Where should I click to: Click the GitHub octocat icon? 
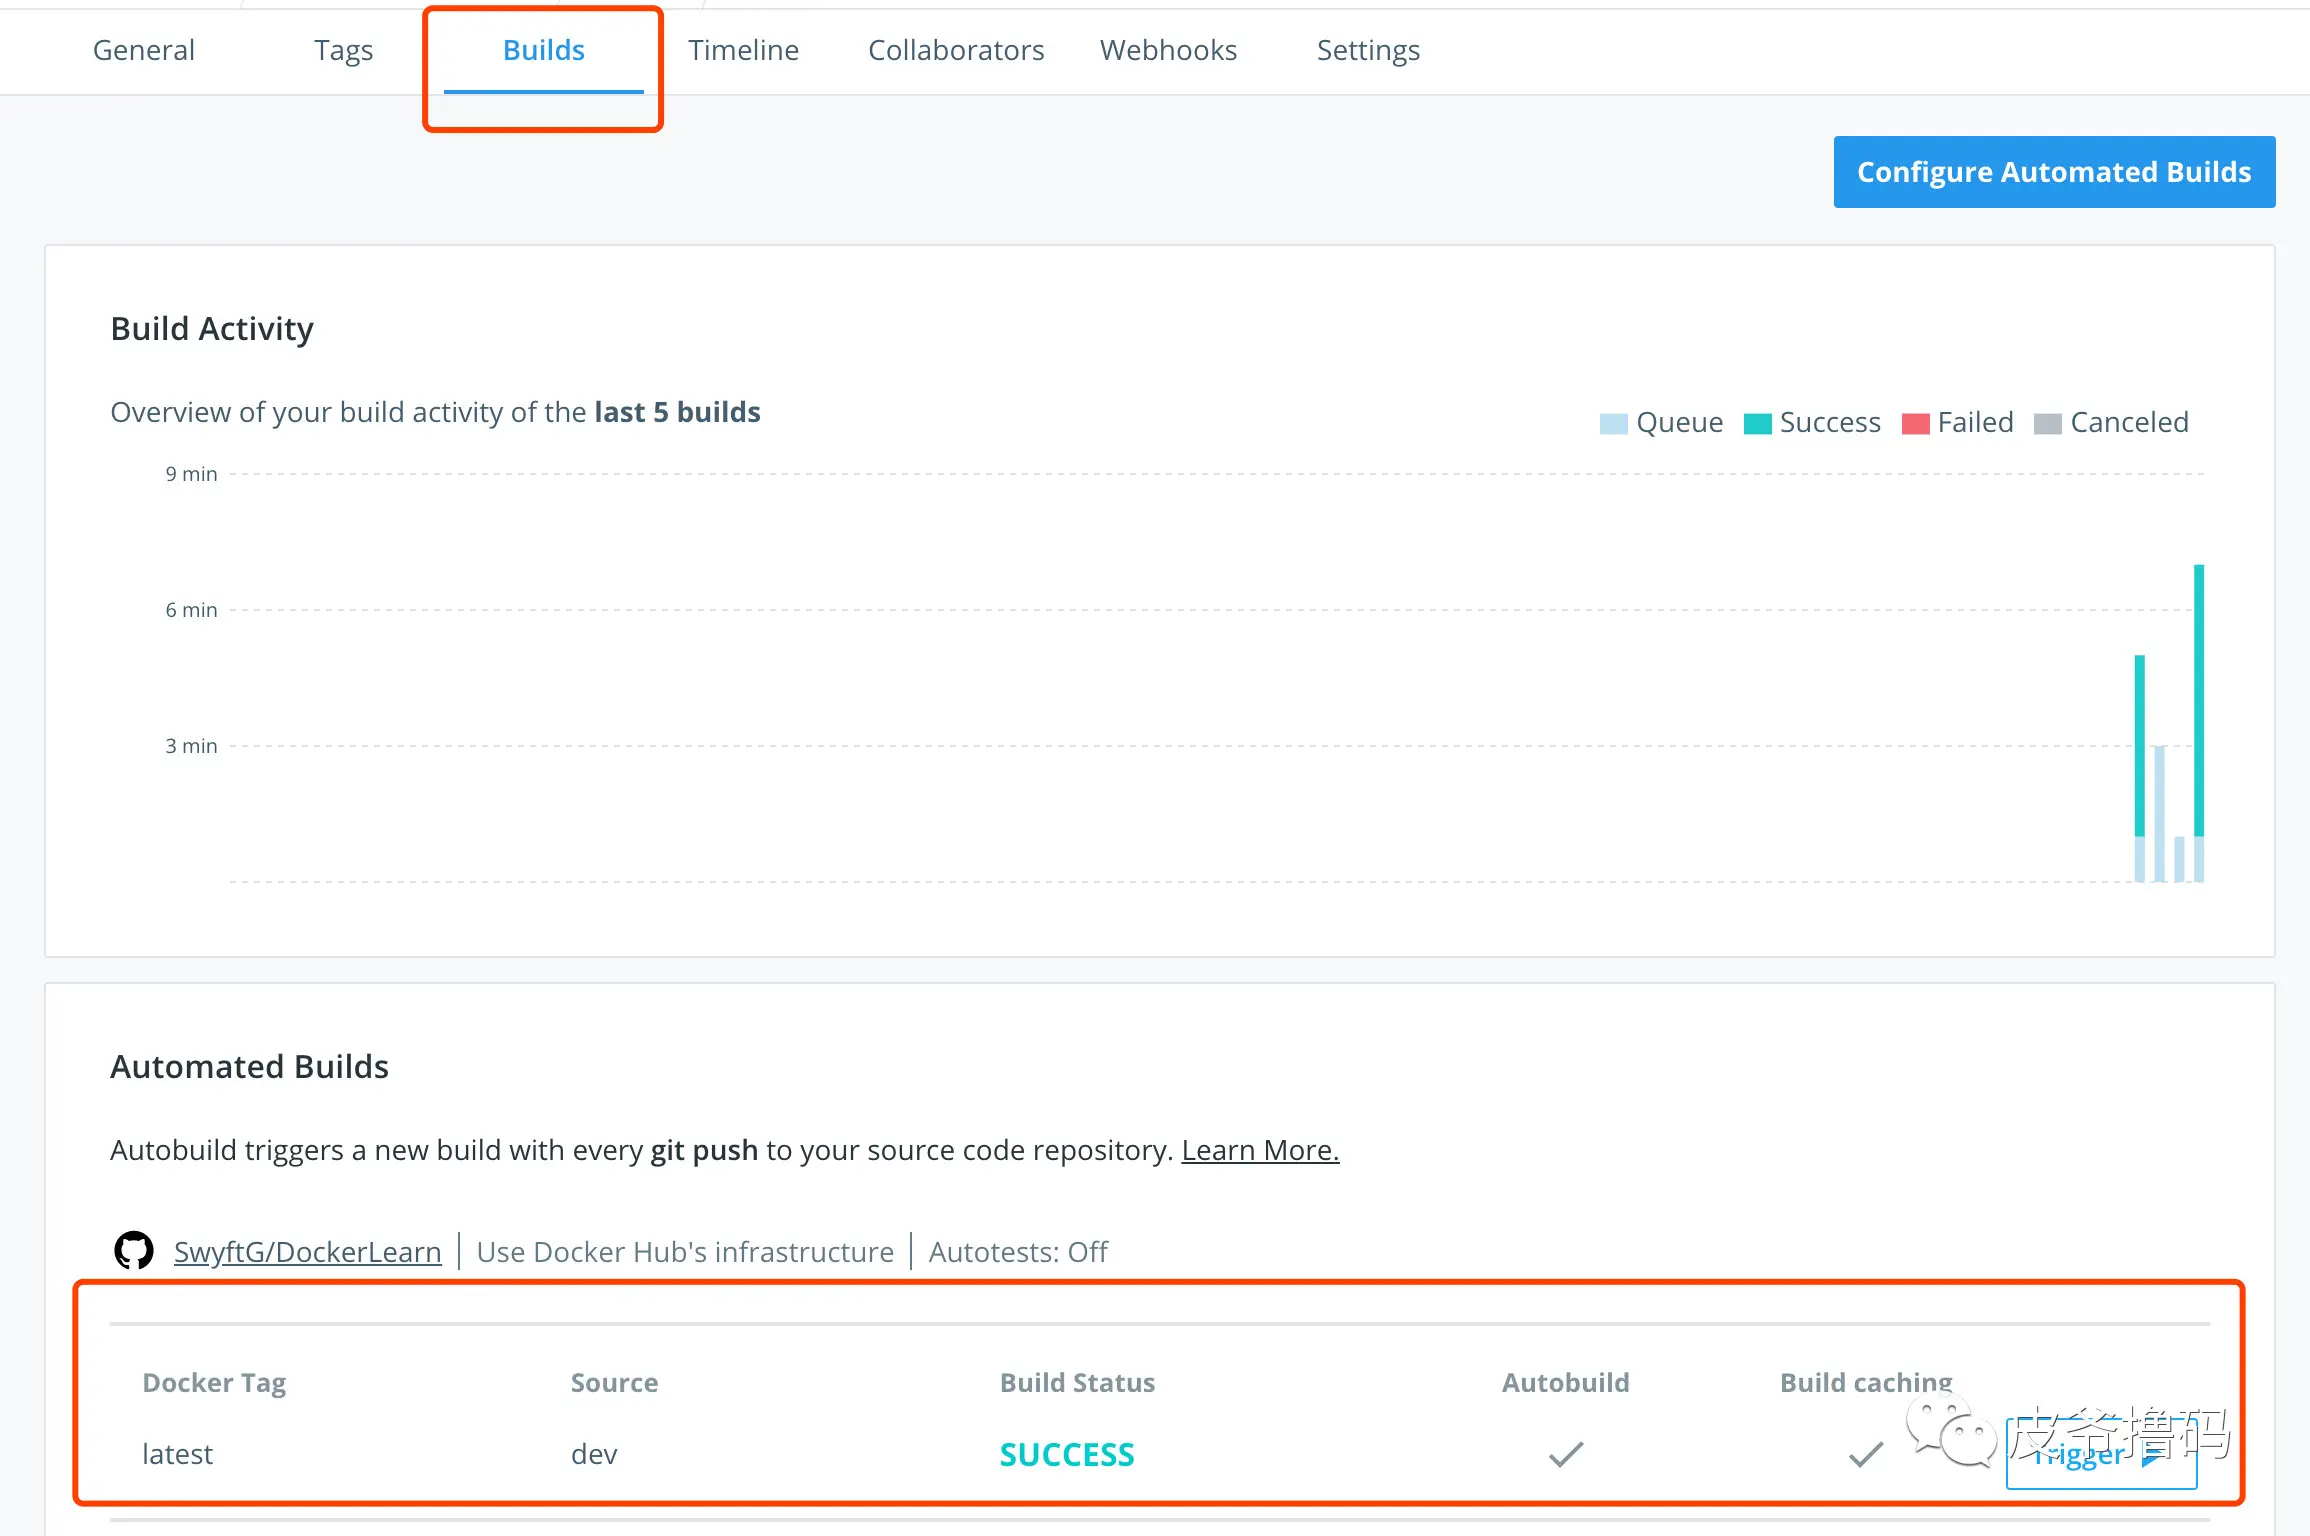(x=134, y=1250)
